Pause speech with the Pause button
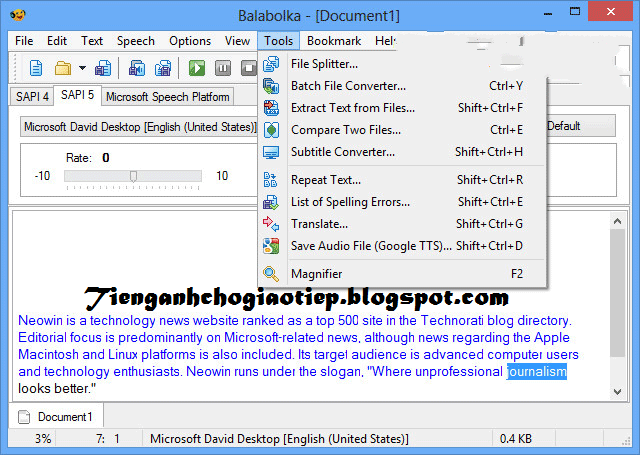The width and height of the screenshot is (640, 455). 223,68
